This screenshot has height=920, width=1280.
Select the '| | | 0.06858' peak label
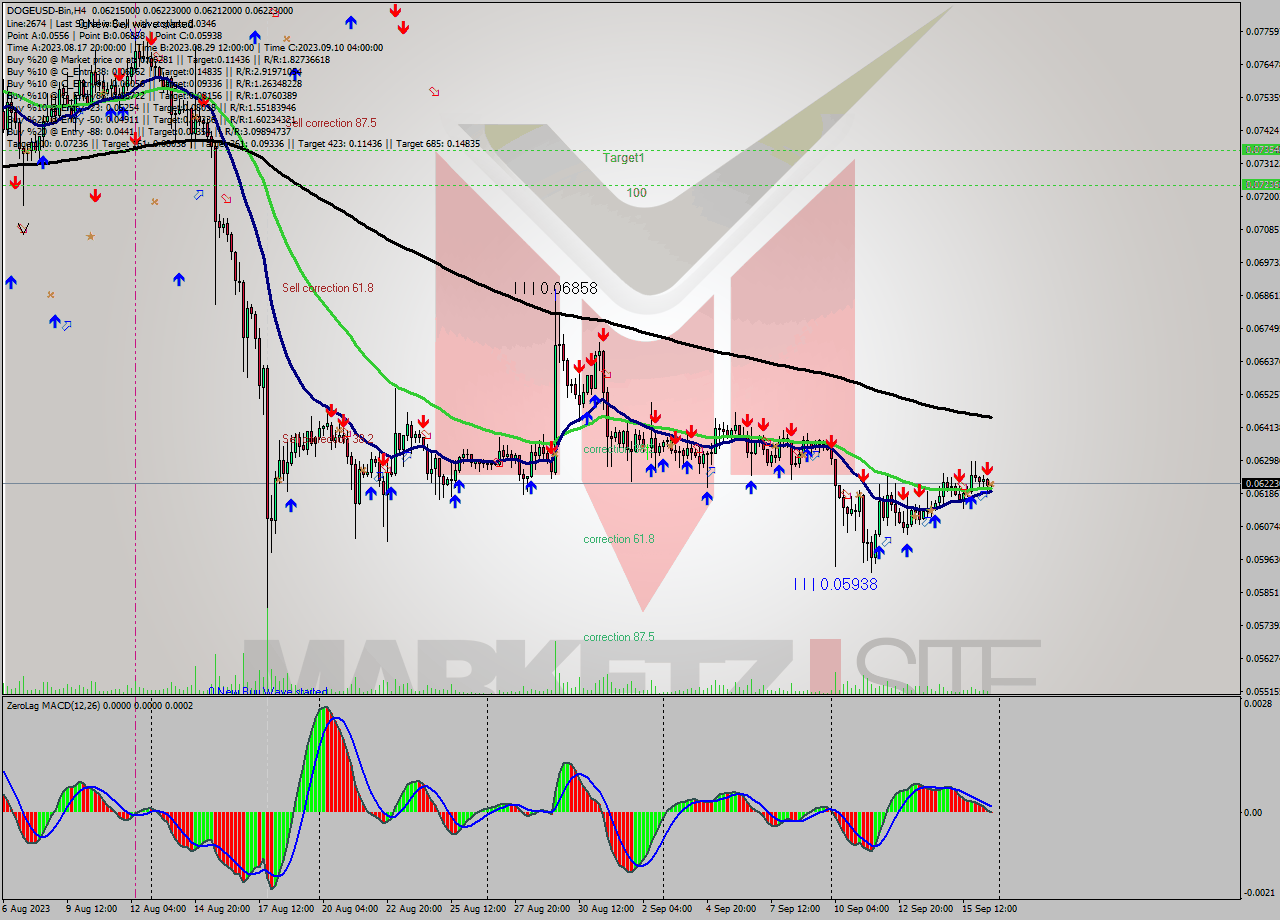(x=556, y=288)
